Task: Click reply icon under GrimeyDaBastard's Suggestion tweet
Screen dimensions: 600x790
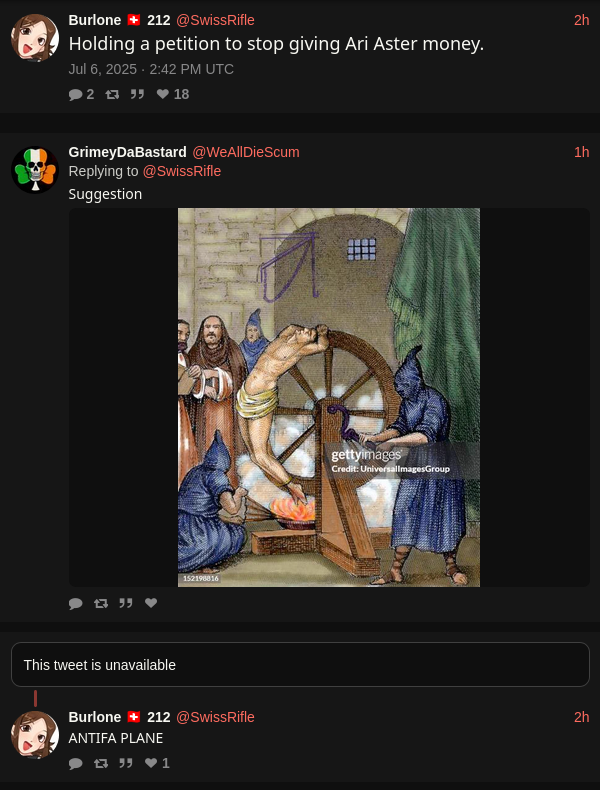Action: click(76, 603)
